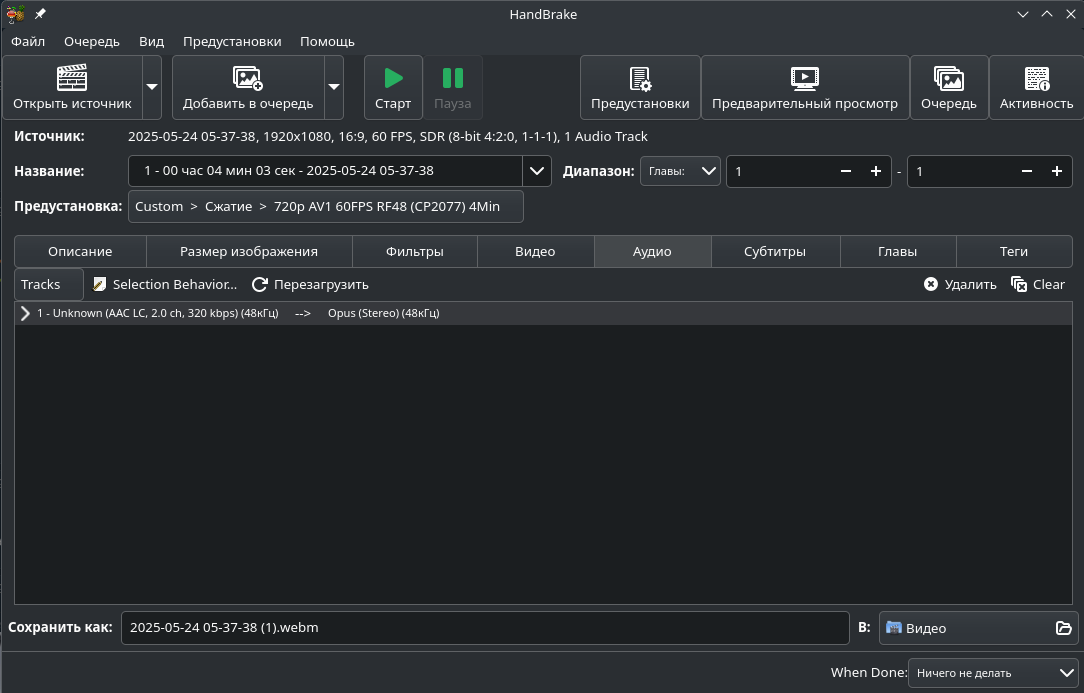Open the Главы range type dropdown
The width and height of the screenshot is (1084, 693).
pyautogui.click(x=680, y=171)
